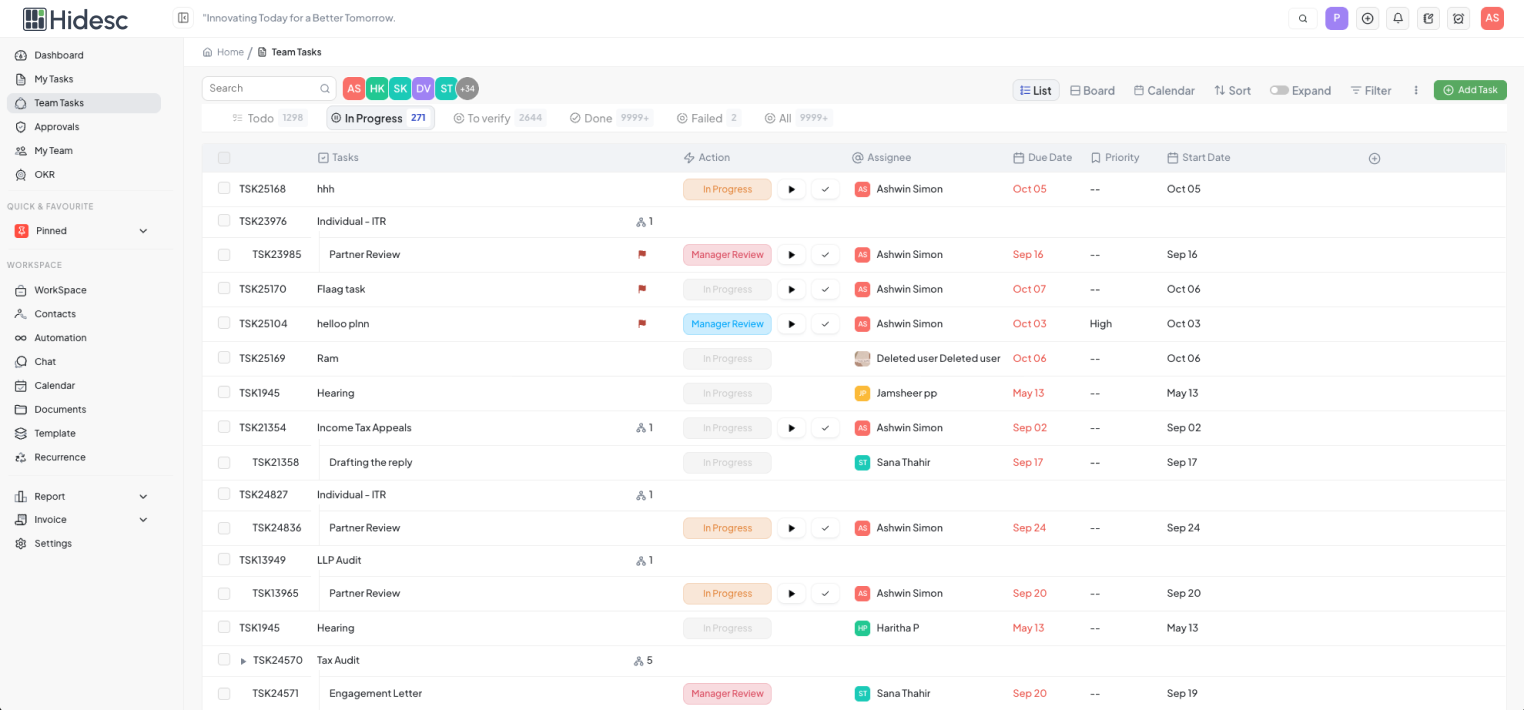Open the search icon in the header

pos(1302,18)
